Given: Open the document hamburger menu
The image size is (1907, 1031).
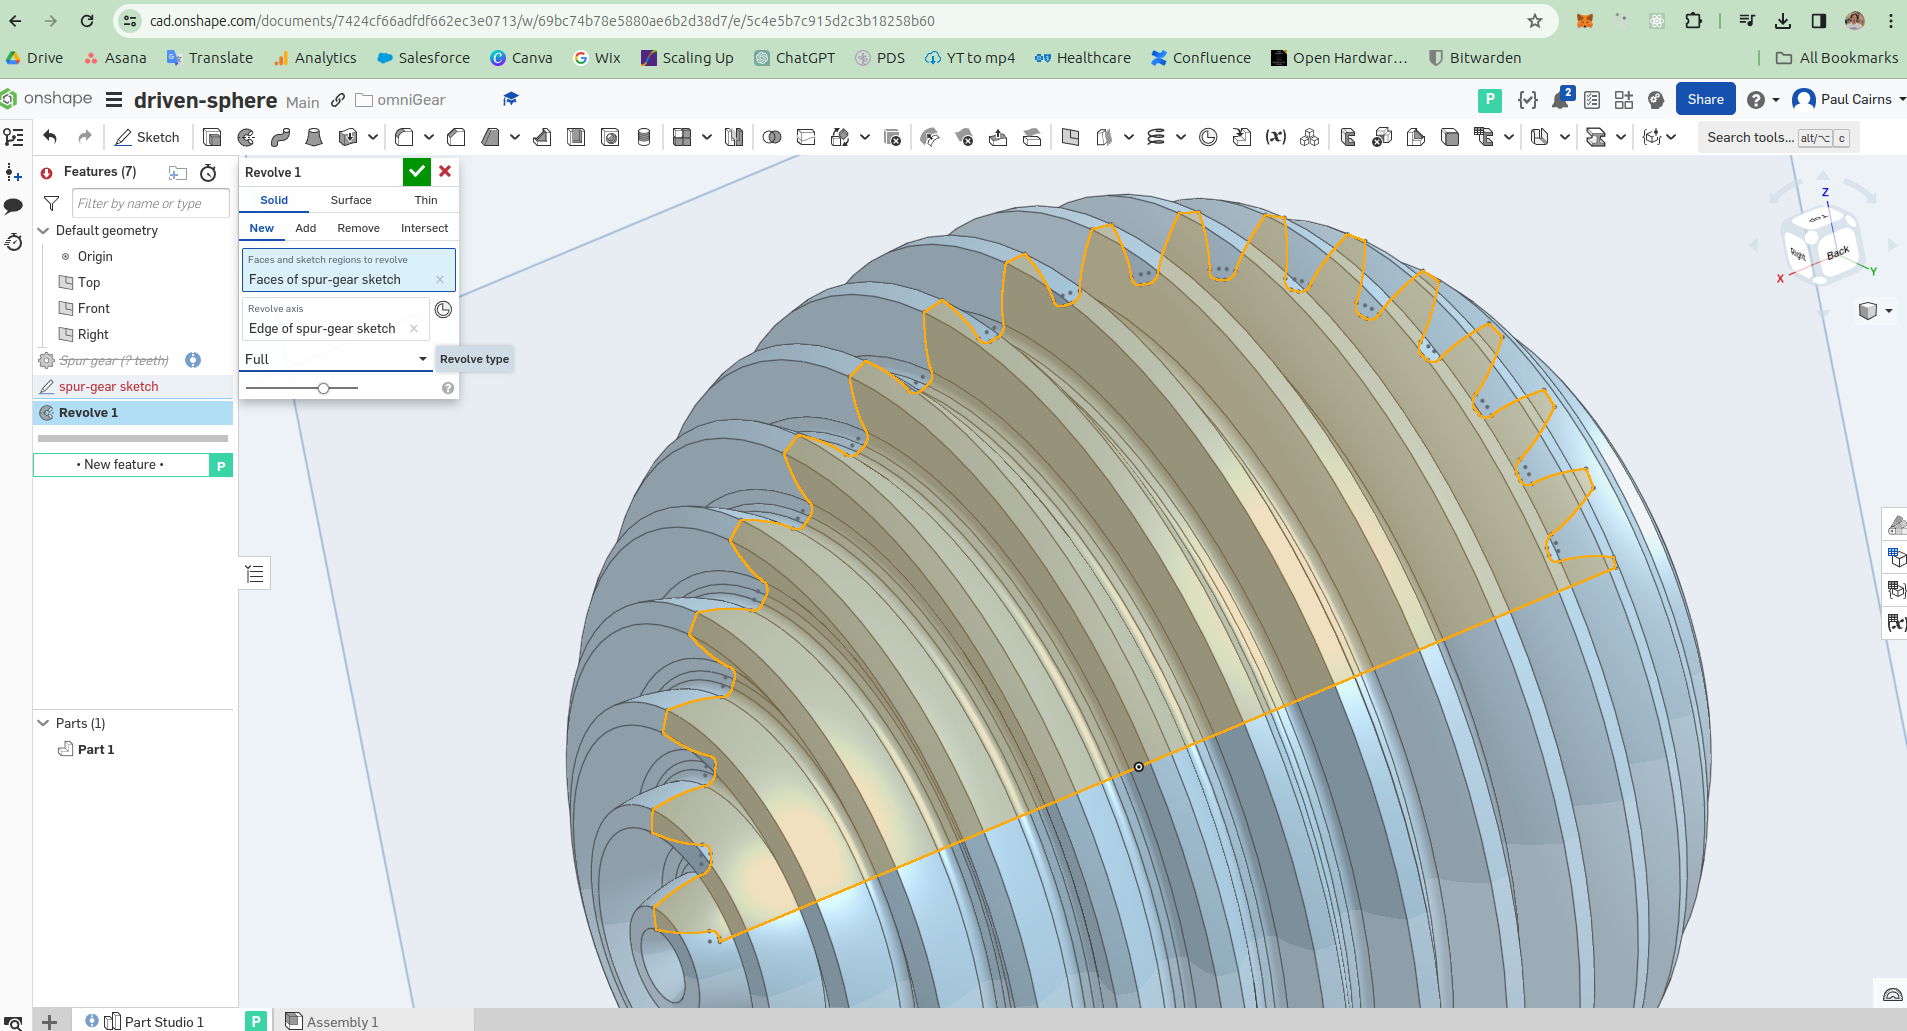Looking at the screenshot, I should [114, 100].
